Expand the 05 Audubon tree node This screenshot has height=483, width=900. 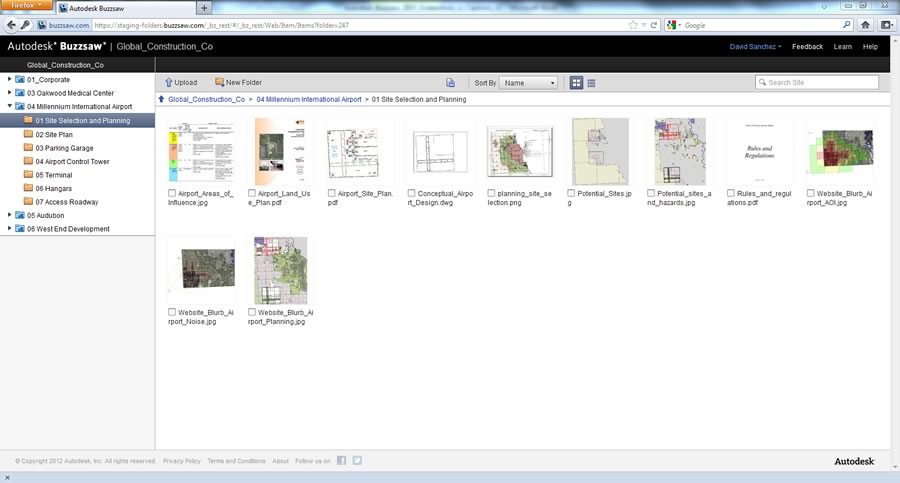pos(9,215)
